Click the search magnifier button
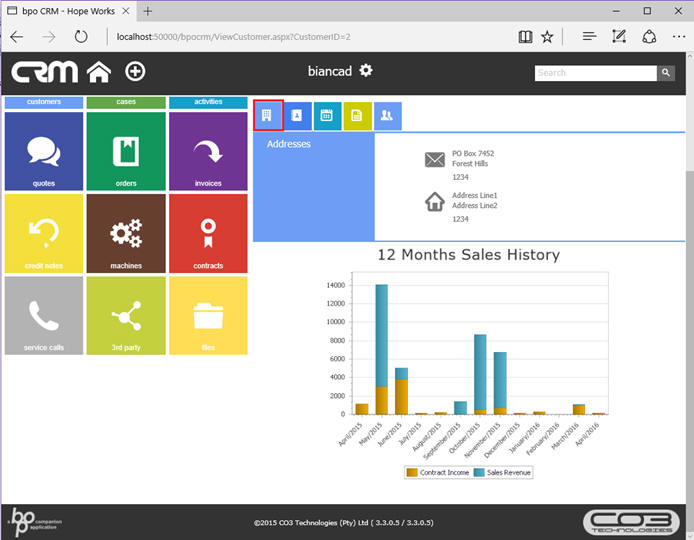This screenshot has width=694, height=540. pyautogui.click(x=666, y=73)
